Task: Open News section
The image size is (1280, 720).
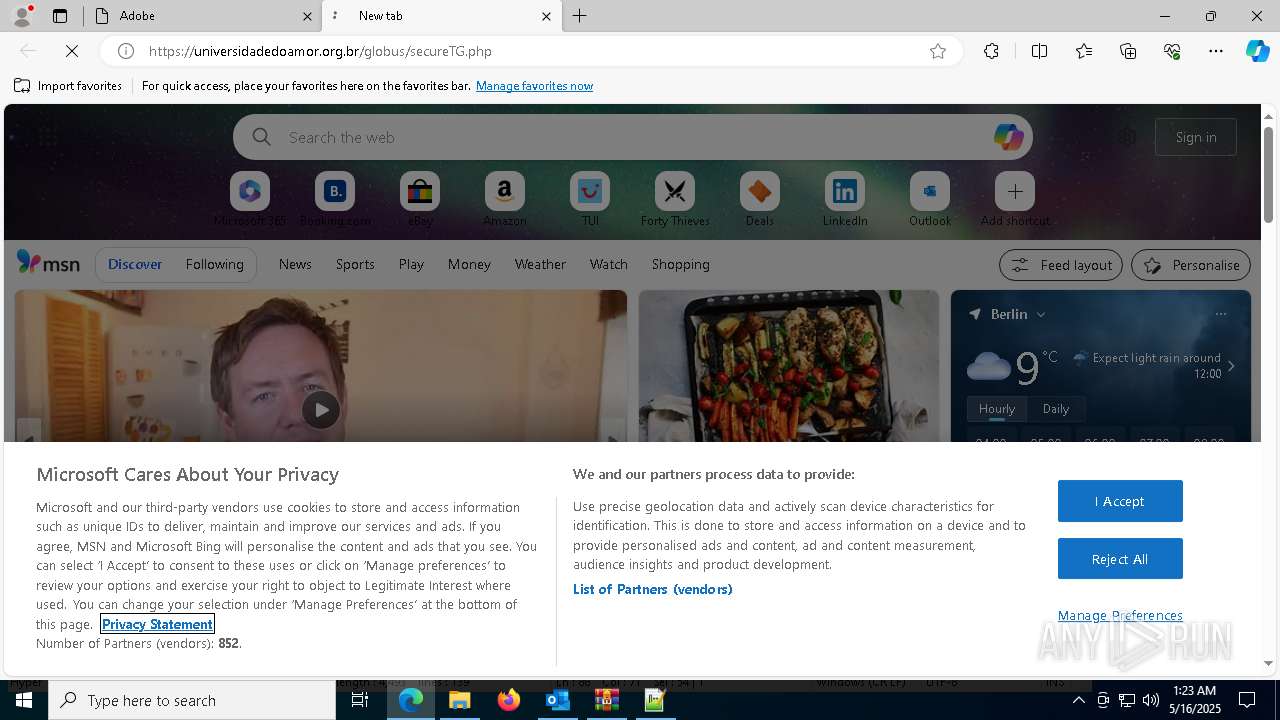Action: point(295,264)
